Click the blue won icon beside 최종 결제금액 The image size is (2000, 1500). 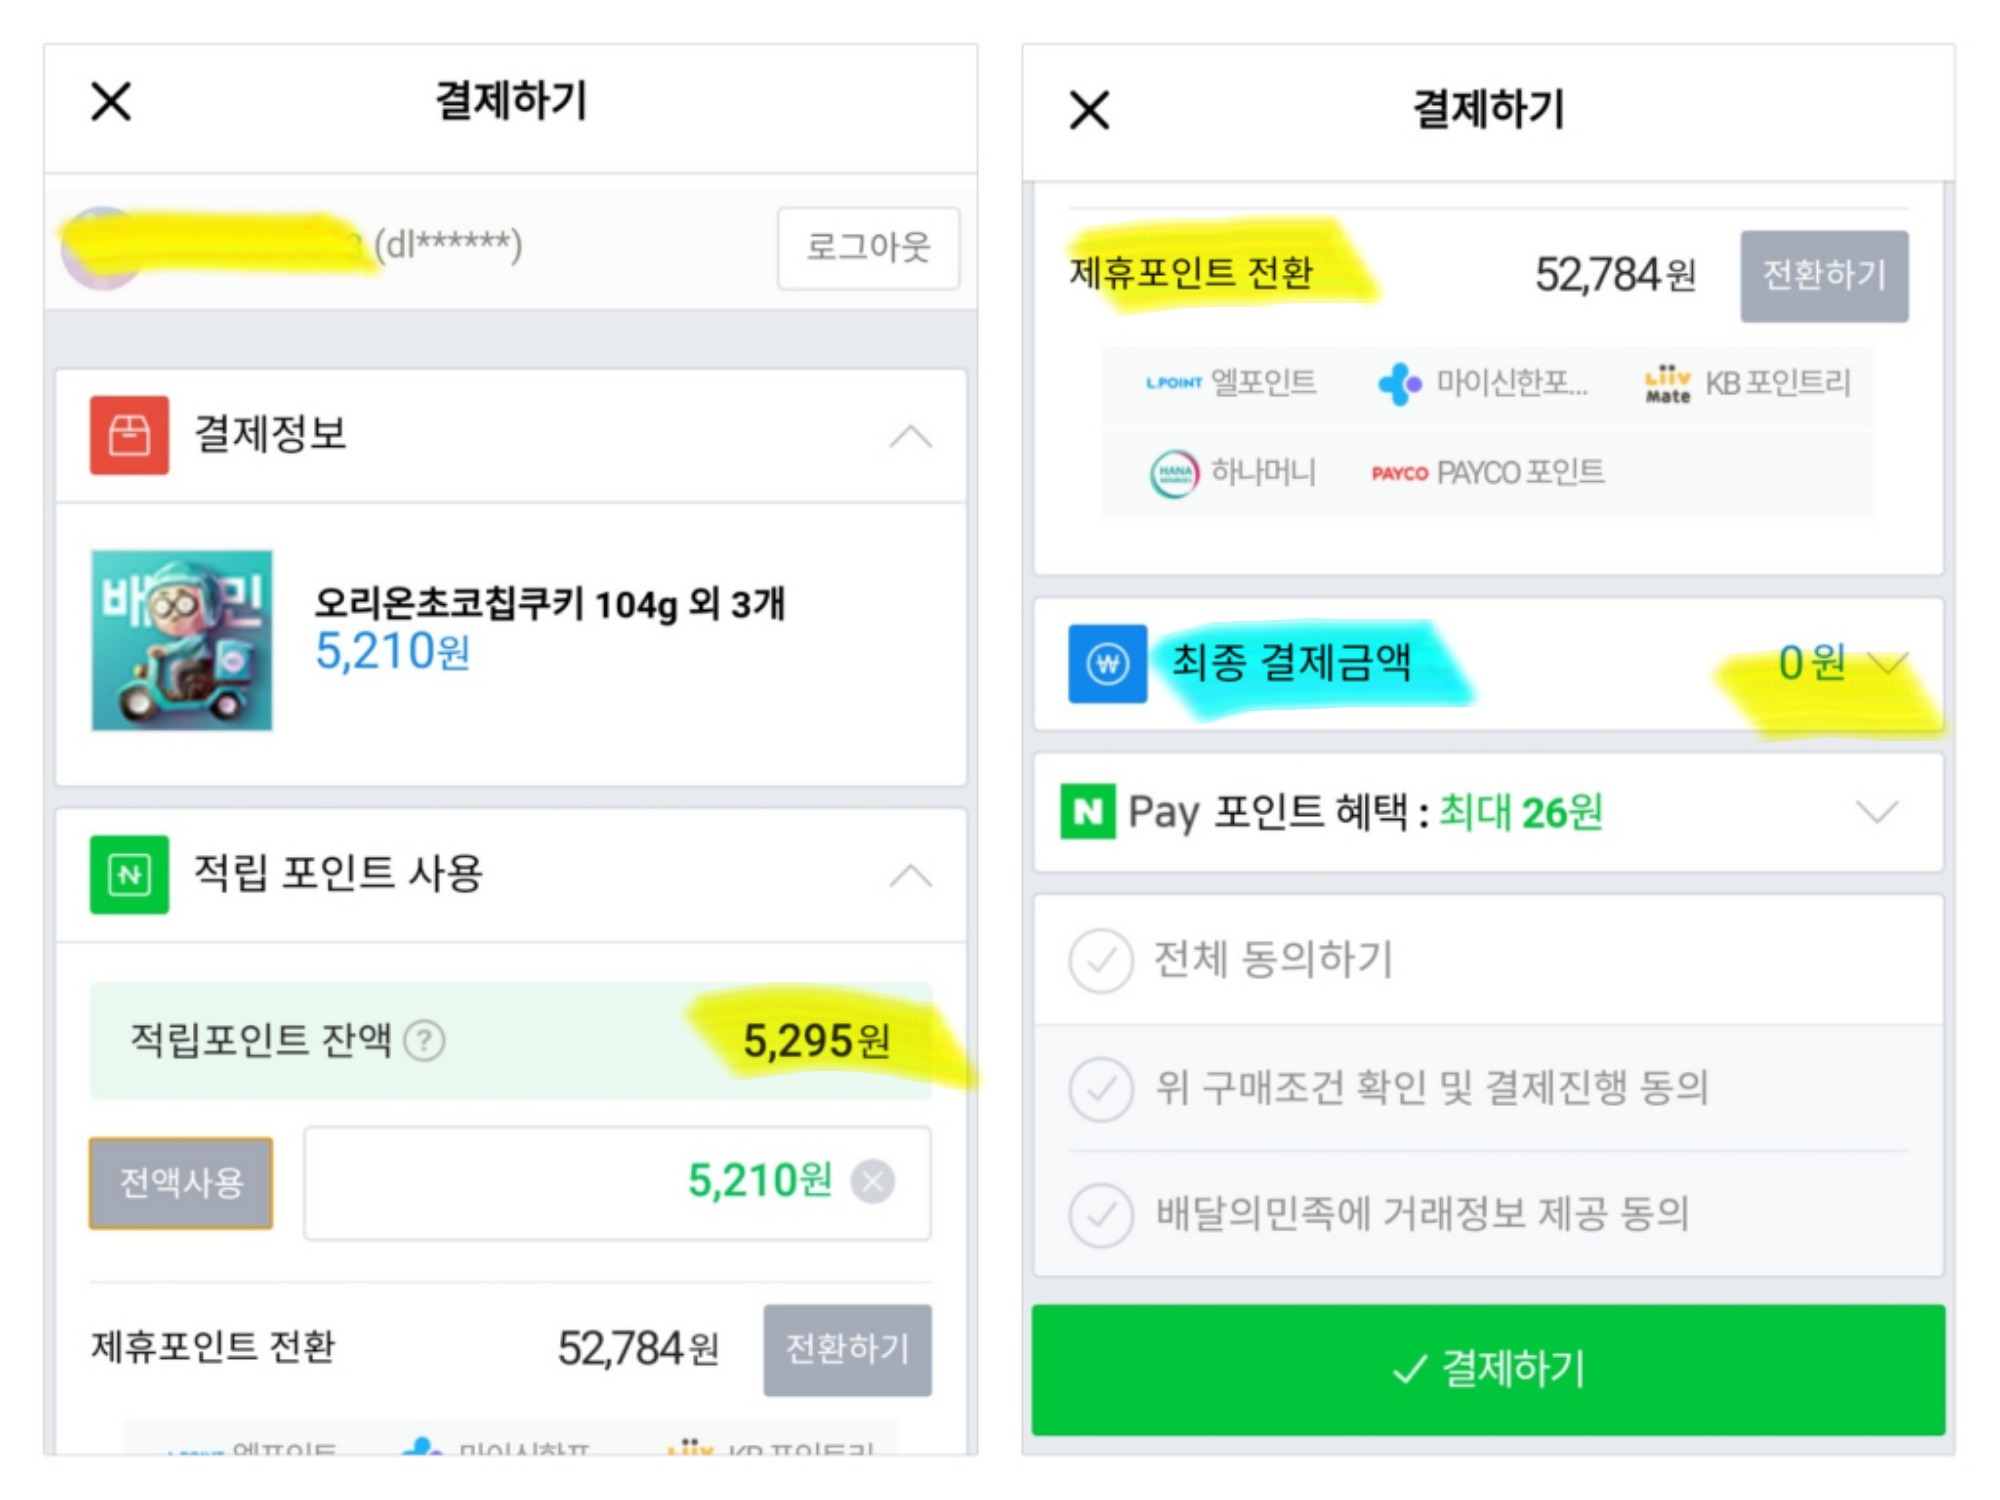click(1107, 664)
